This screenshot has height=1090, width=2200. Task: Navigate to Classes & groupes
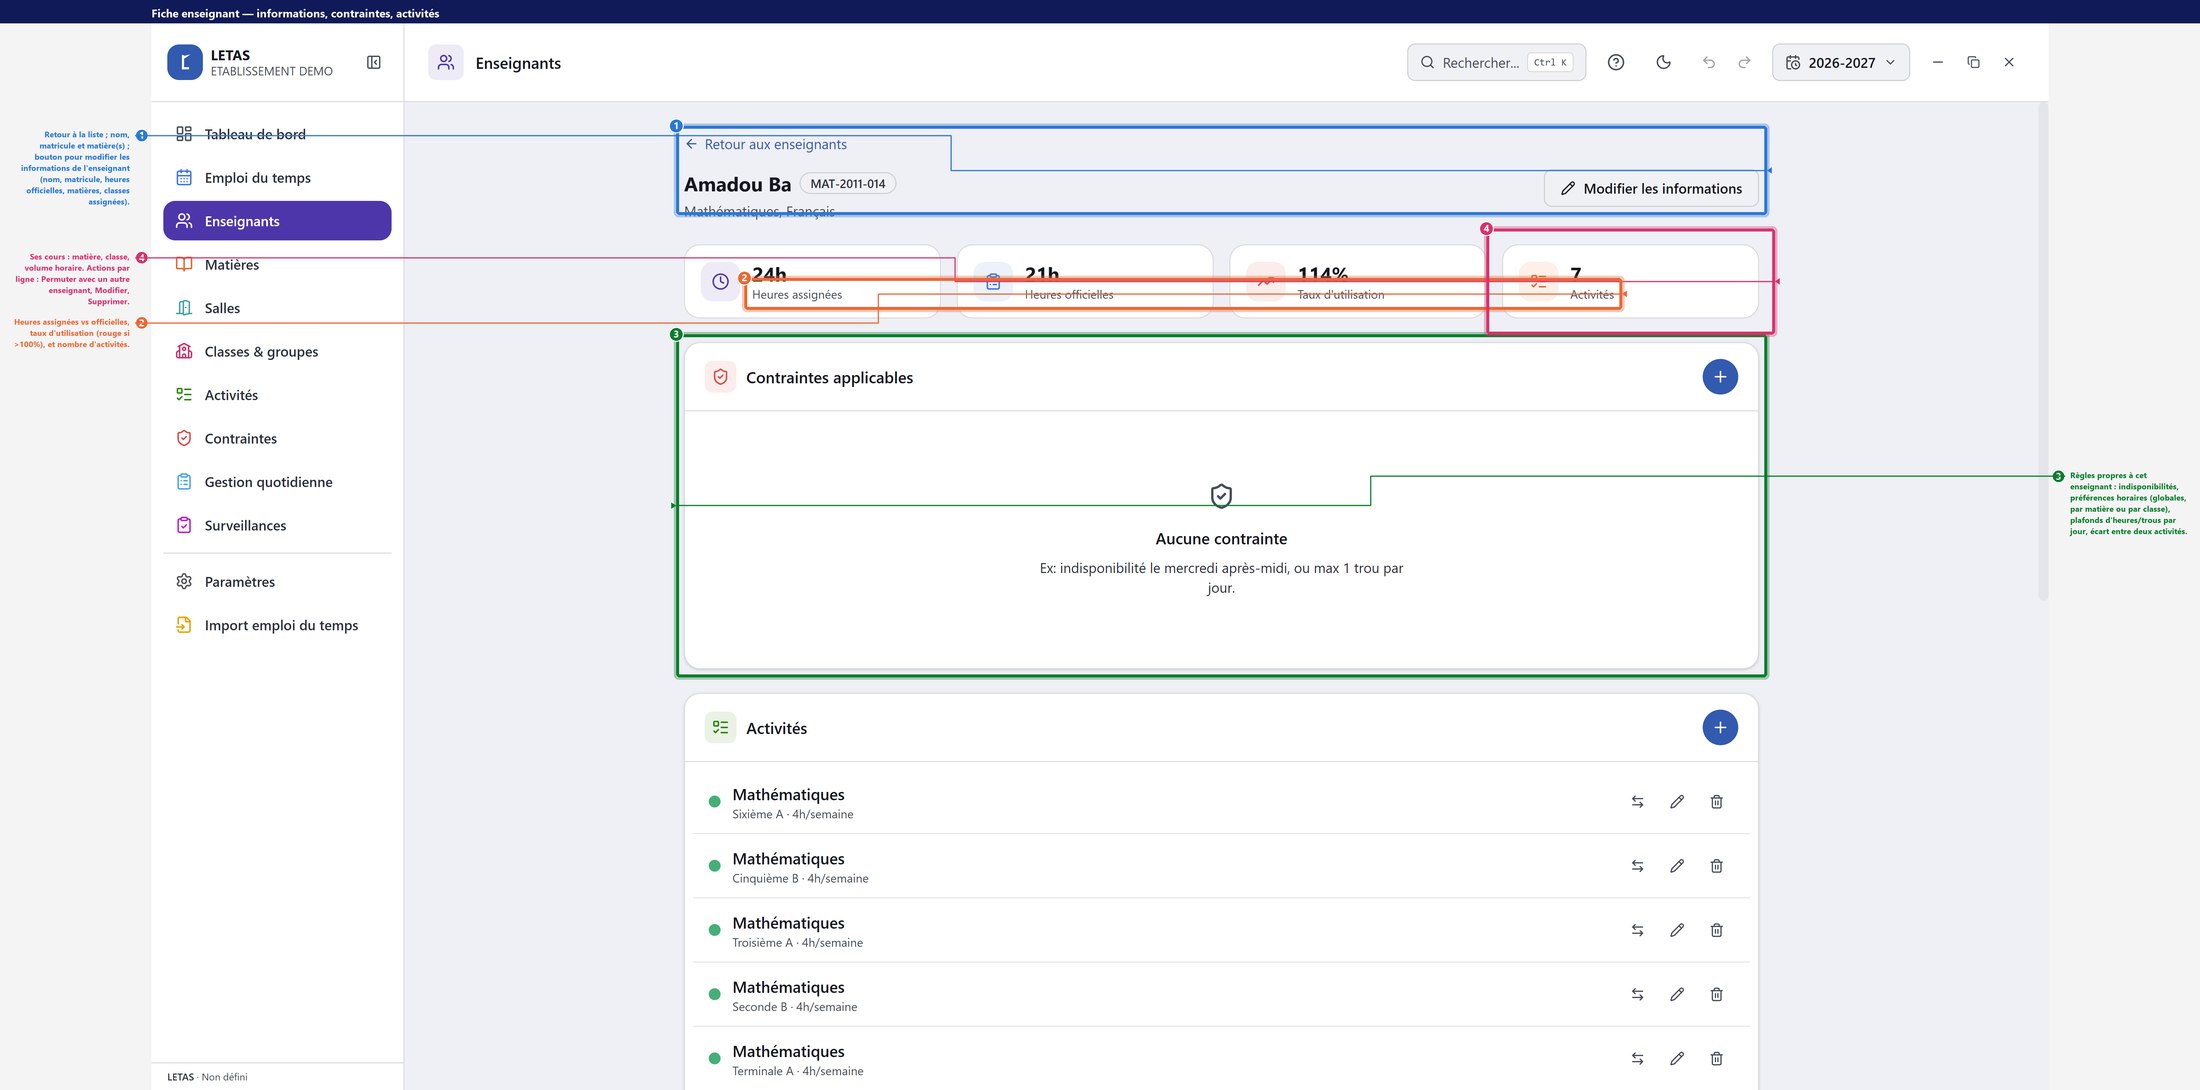tap(277, 352)
